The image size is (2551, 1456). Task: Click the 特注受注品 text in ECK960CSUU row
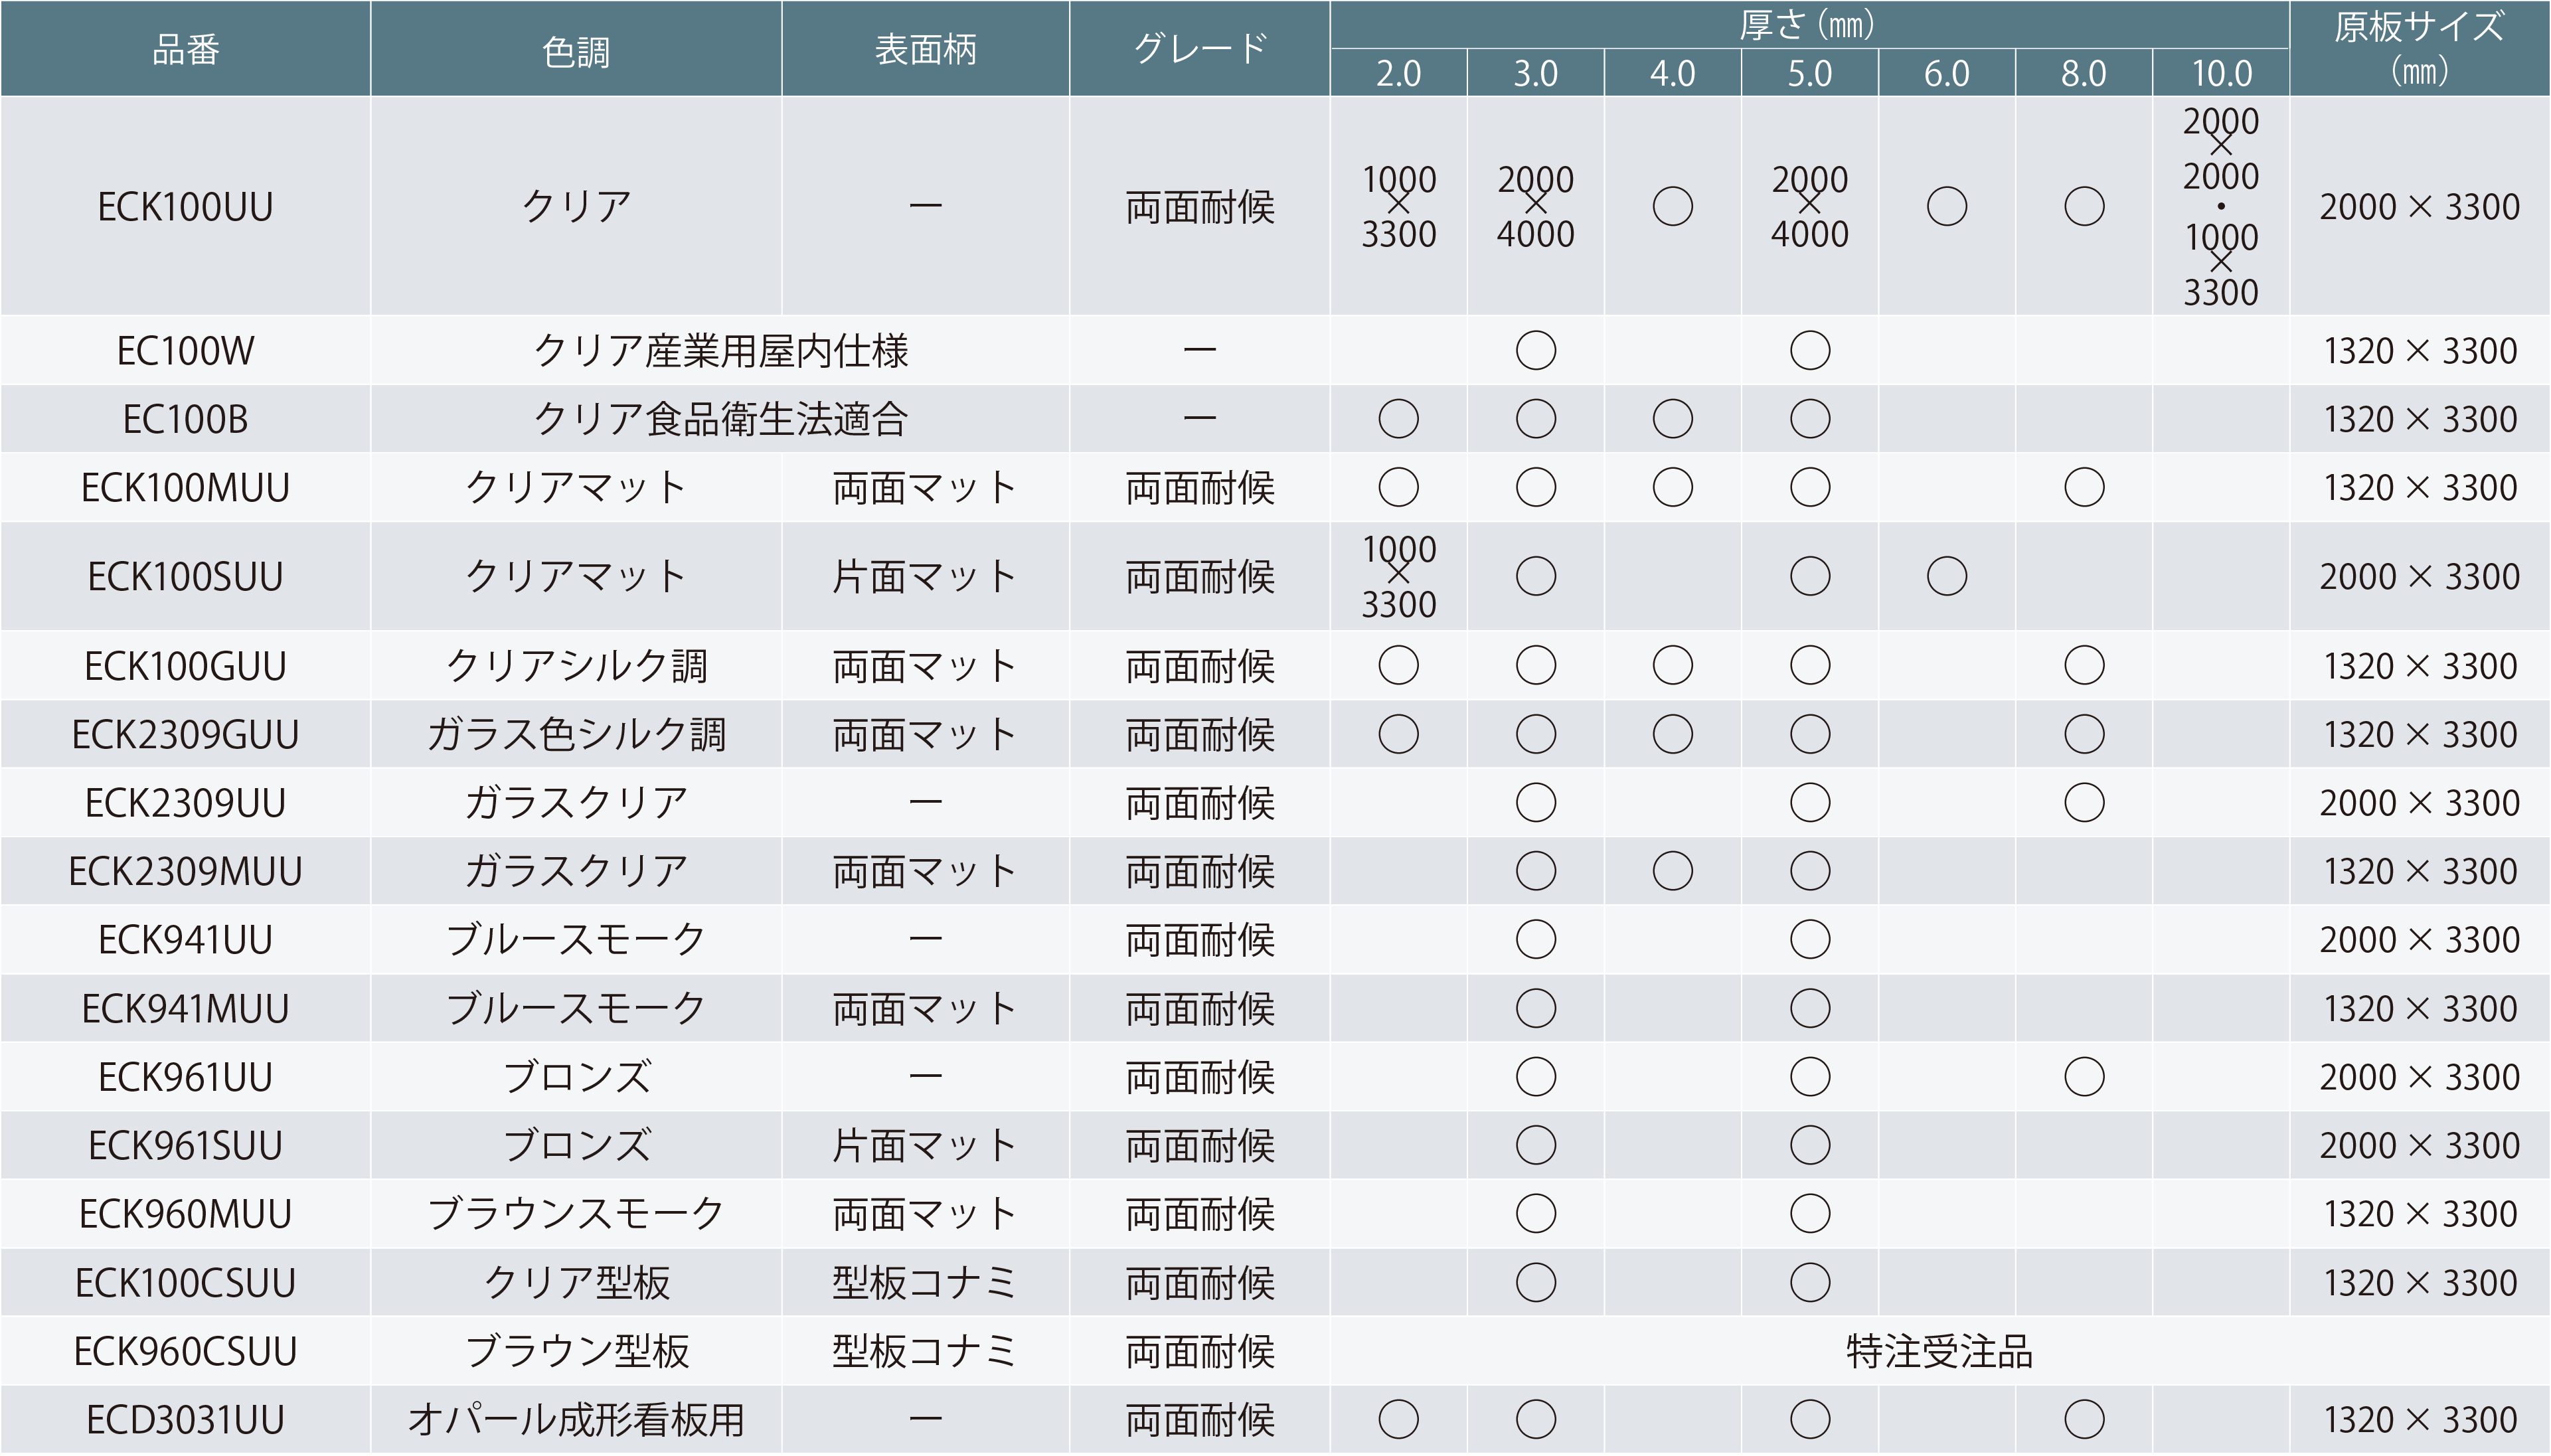[x=1939, y=1351]
